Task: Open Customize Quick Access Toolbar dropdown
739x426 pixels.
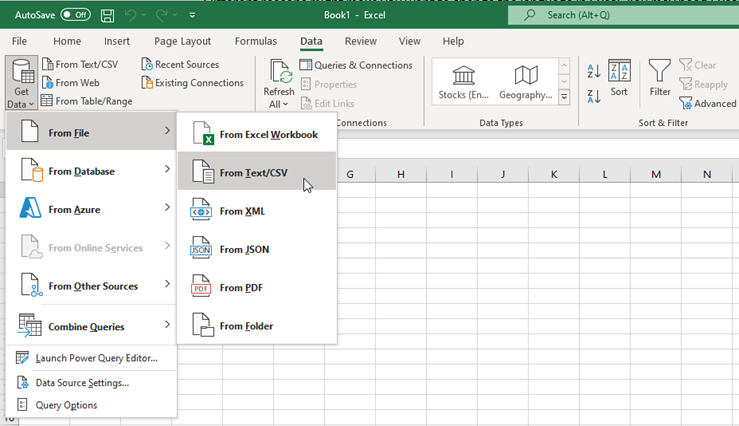Action: 192,15
